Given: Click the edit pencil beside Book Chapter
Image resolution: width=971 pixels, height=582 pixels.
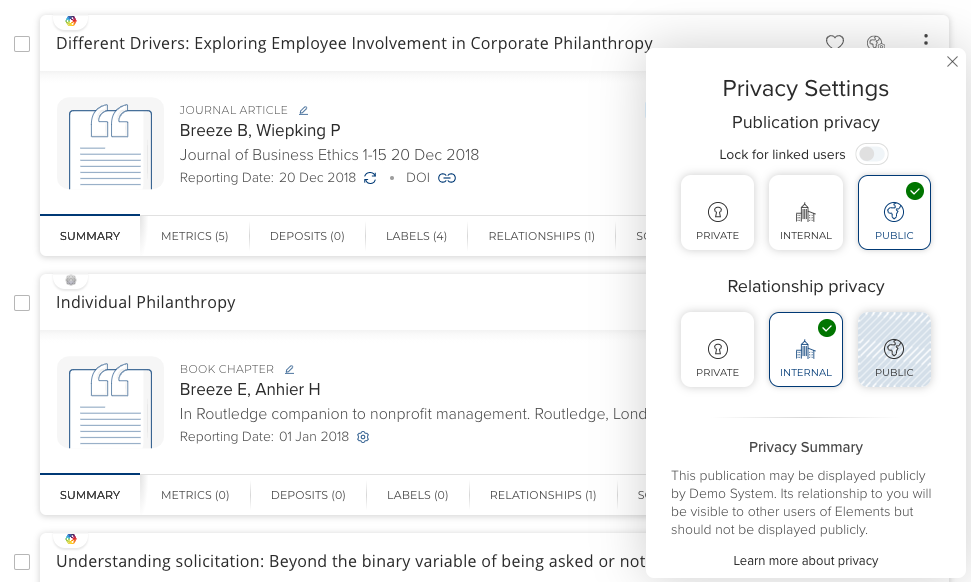Looking at the screenshot, I should click(290, 369).
